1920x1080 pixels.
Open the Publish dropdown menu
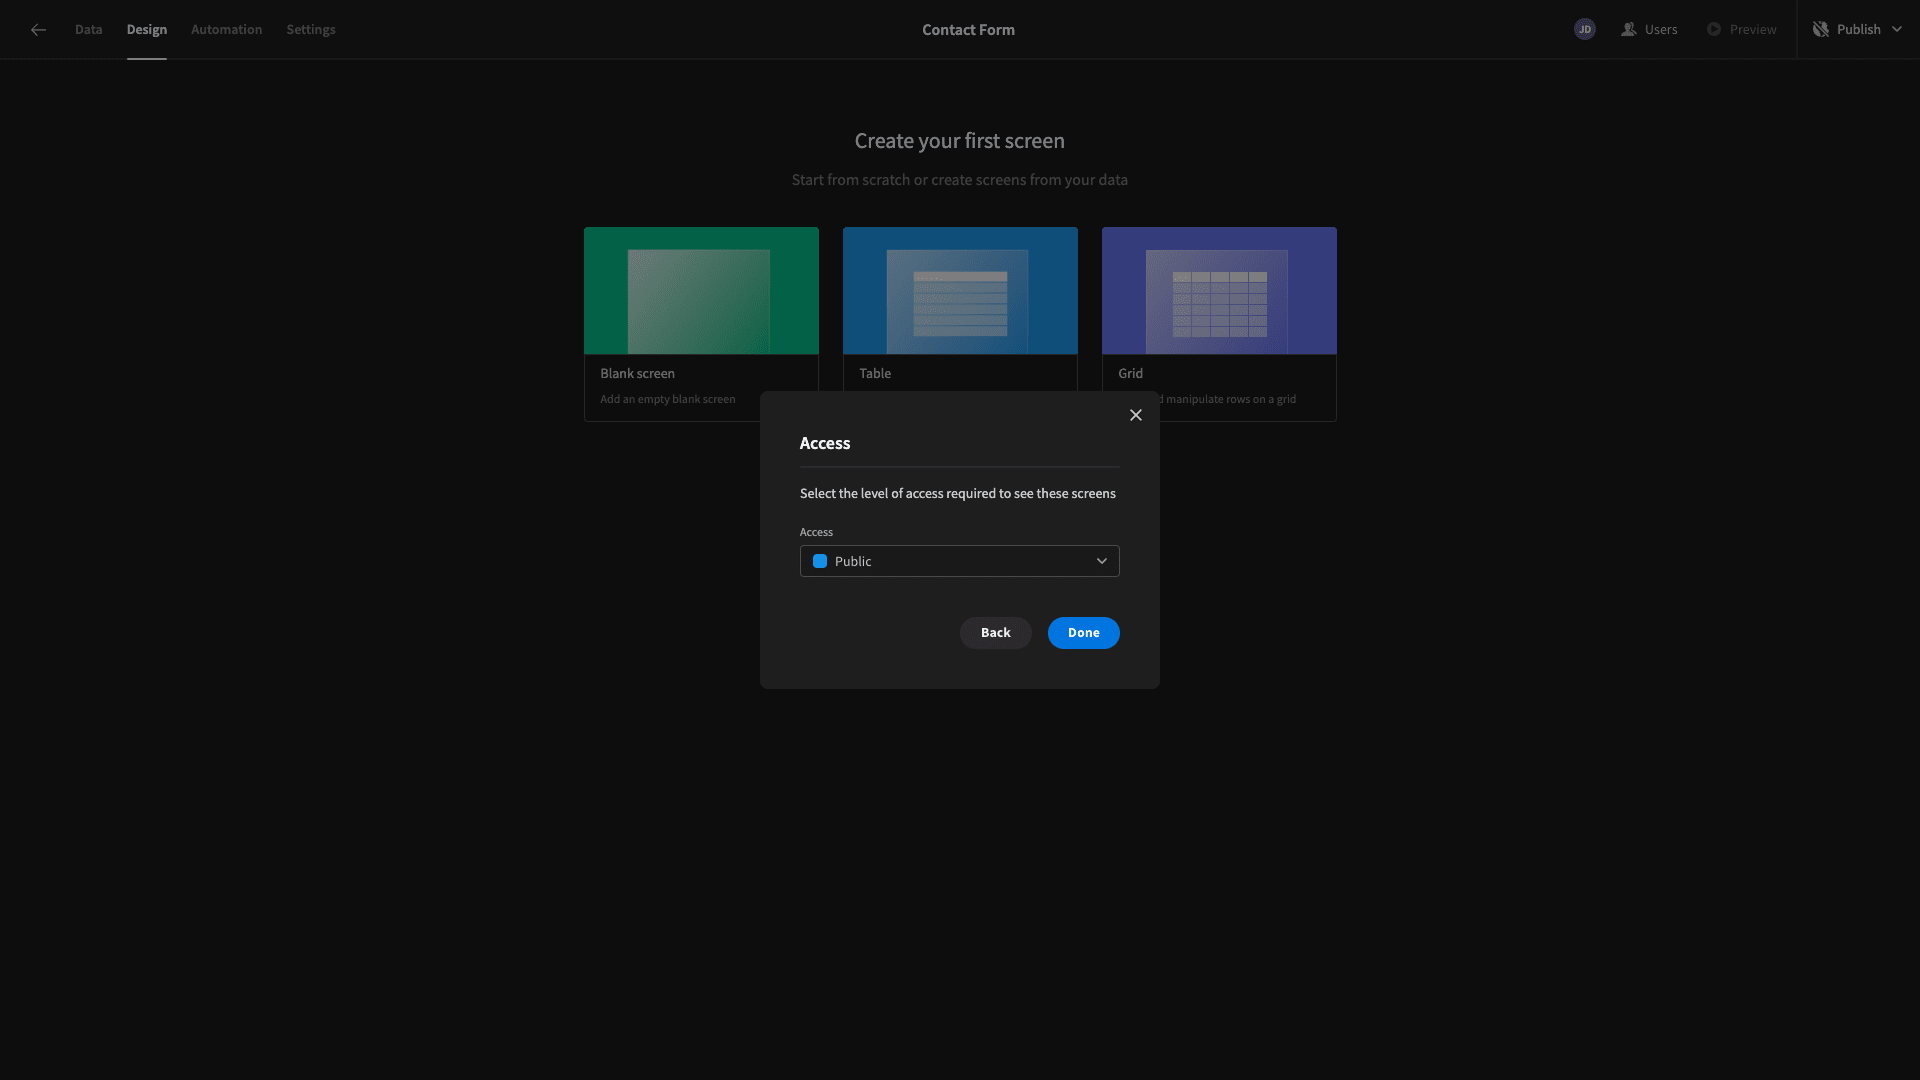[x=1857, y=30]
